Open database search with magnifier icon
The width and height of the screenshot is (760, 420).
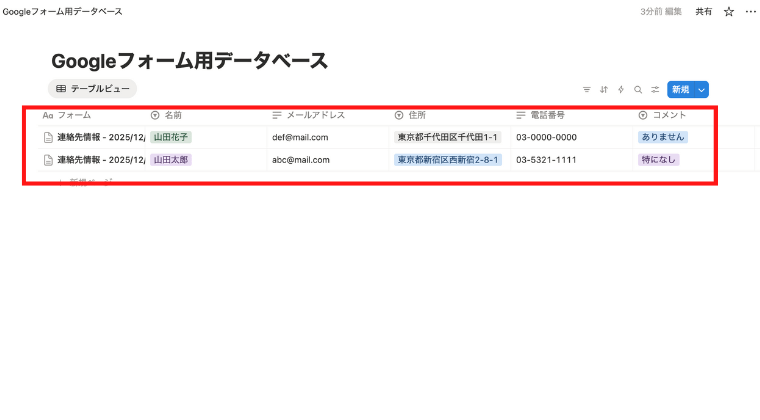(x=638, y=90)
